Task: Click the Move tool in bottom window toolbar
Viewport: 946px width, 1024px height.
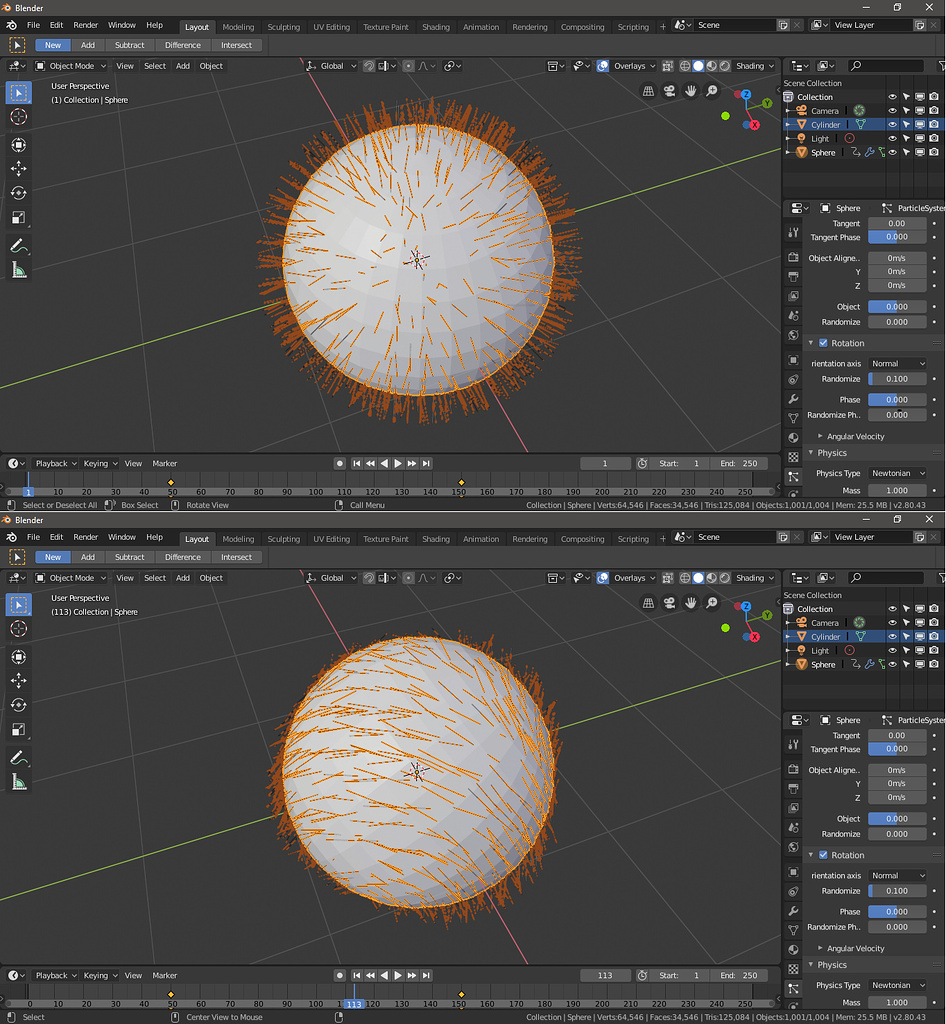Action: [x=18, y=680]
